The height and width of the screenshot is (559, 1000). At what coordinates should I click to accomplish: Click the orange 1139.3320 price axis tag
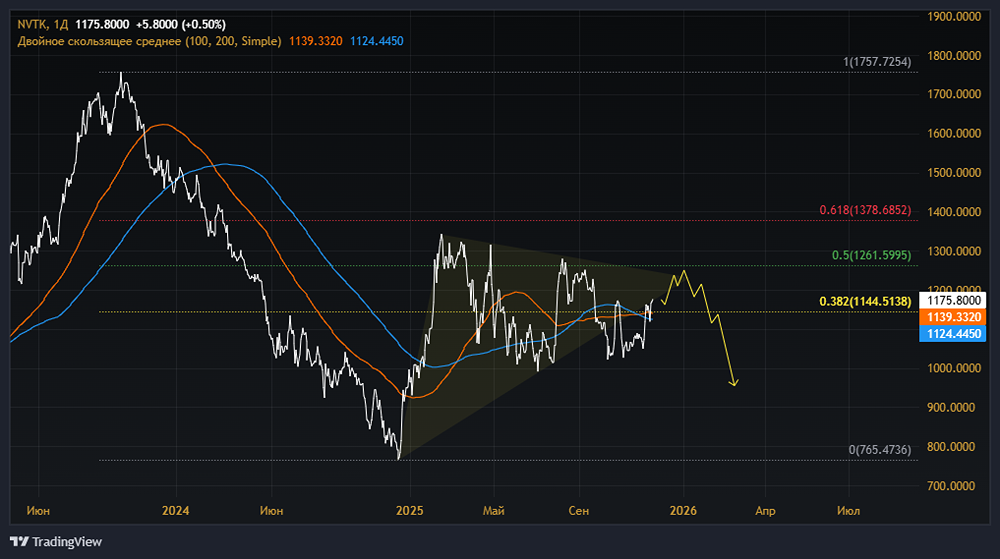953,316
